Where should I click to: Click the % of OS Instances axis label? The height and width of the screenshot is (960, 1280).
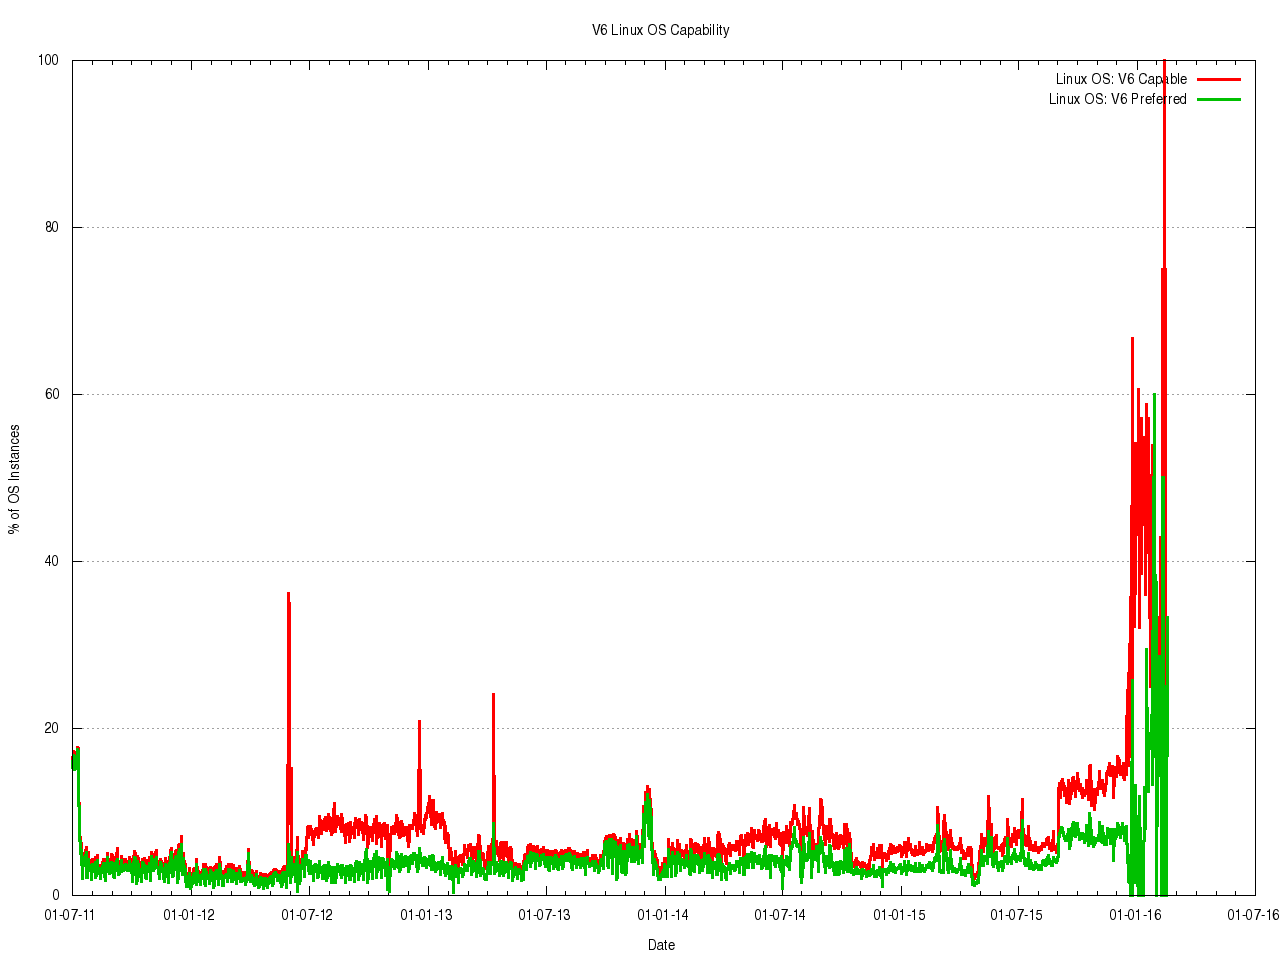(x=14, y=479)
